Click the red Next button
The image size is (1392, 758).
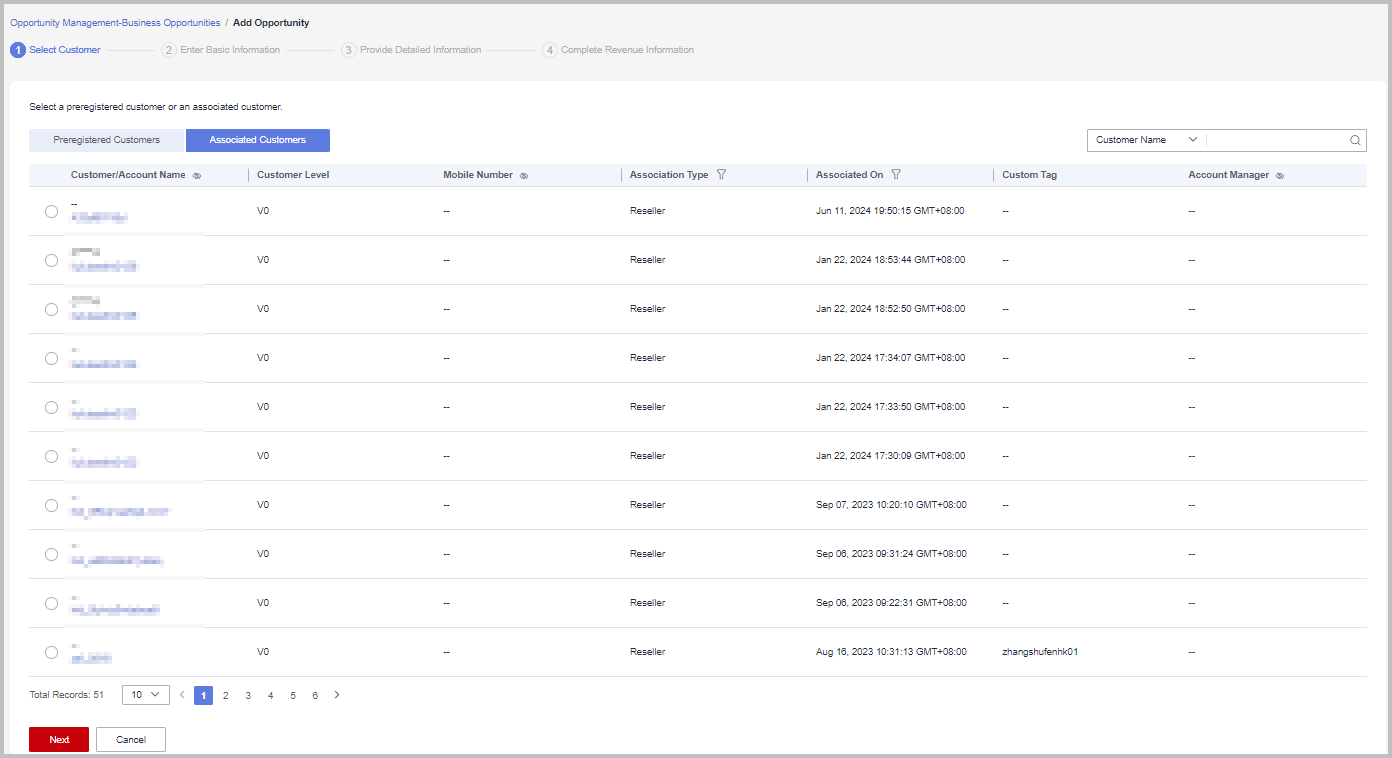coord(59,740)
